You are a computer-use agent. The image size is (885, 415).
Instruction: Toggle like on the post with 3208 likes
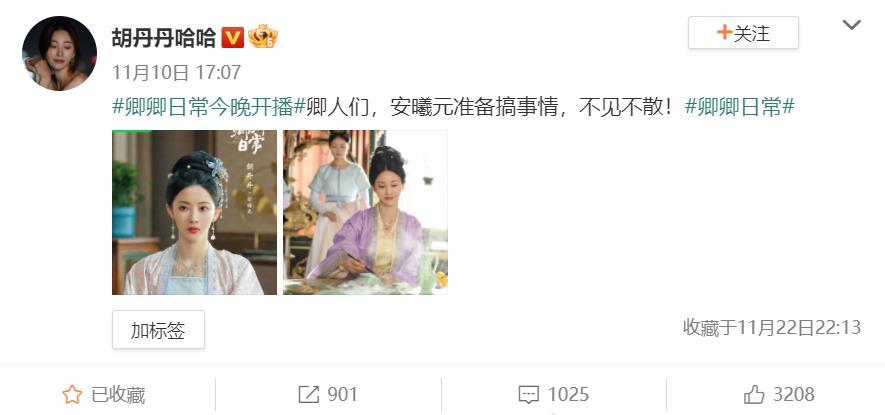coord(779,394)
